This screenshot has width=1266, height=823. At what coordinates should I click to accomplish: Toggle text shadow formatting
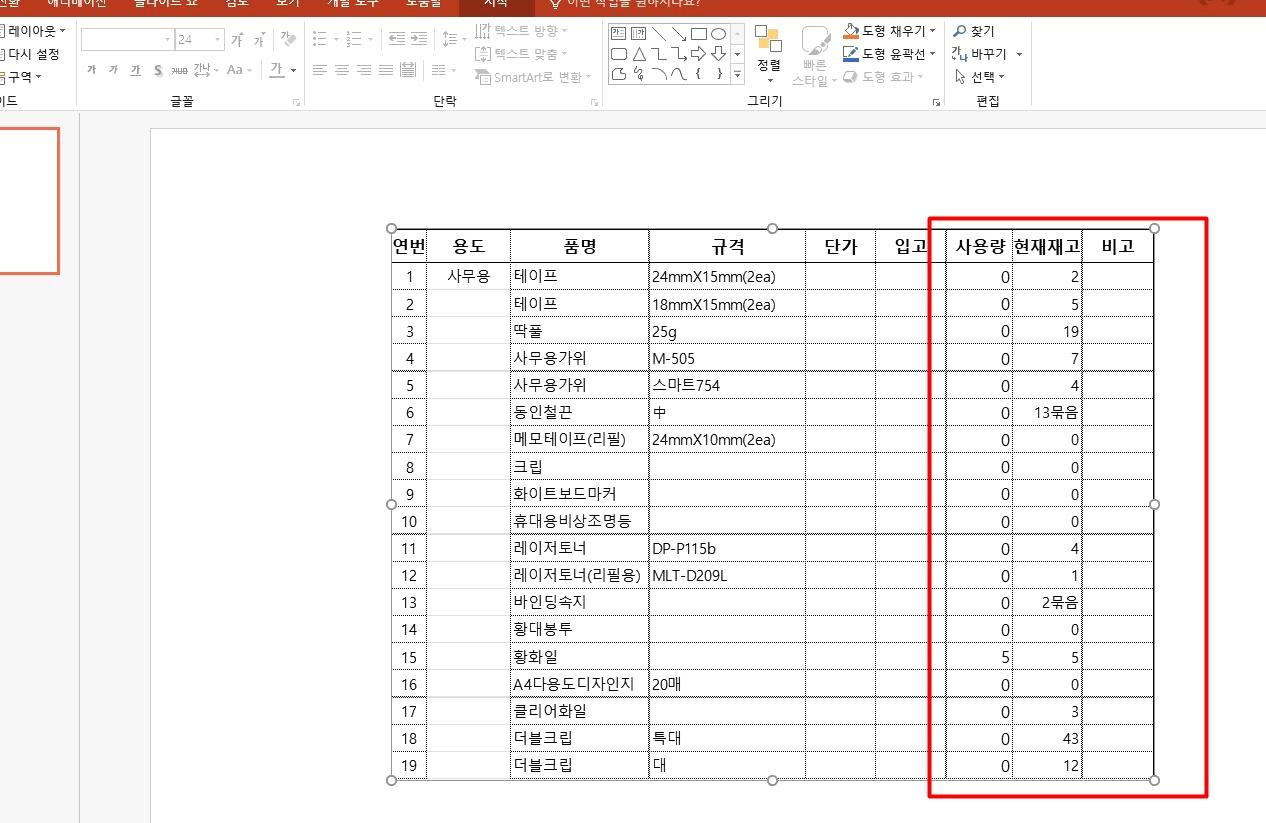[x=158, y=70]
